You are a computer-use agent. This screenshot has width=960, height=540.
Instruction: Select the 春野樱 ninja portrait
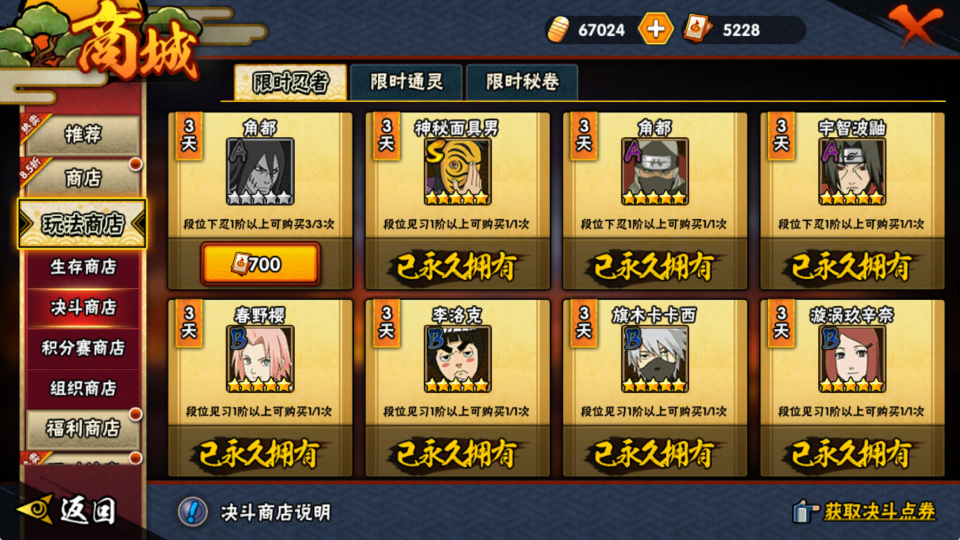tap(260, 359)
